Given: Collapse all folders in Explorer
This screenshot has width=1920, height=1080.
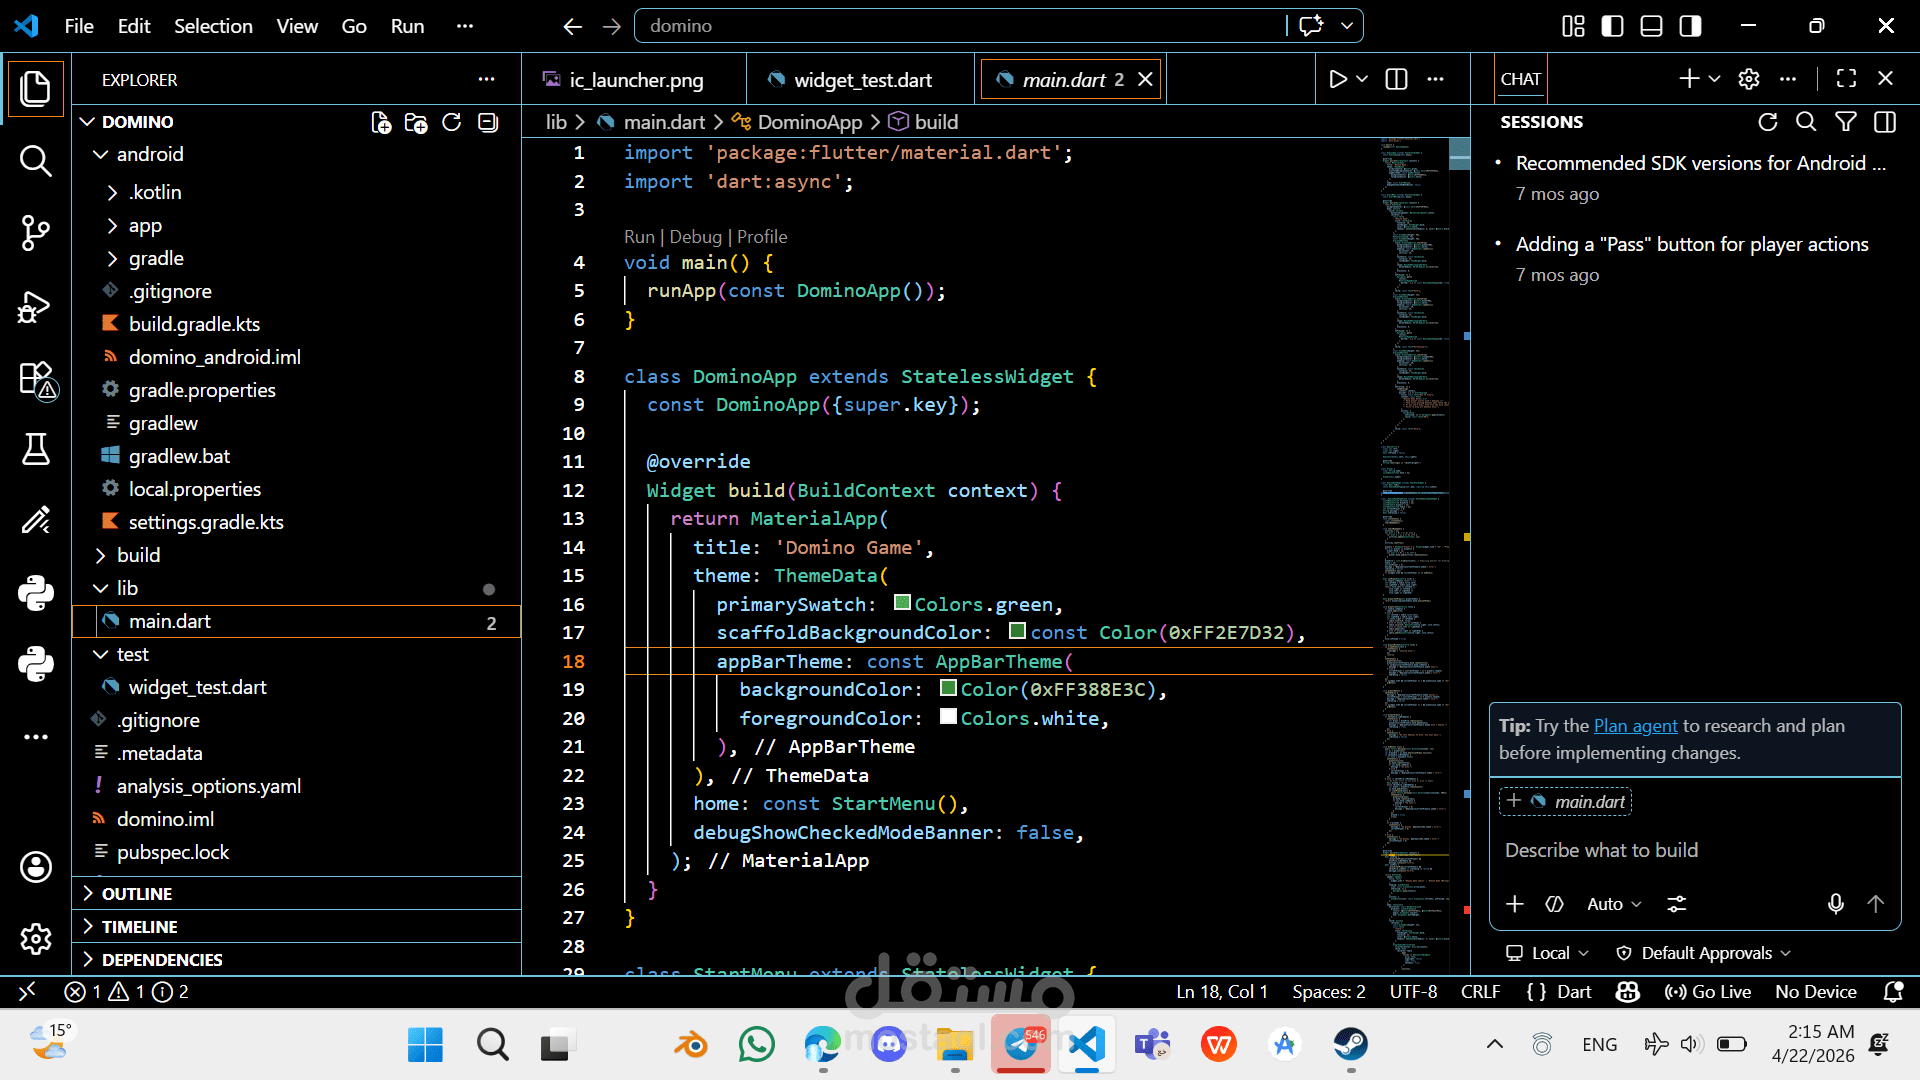Looking at the screenshot, I should tap(488, 122).
